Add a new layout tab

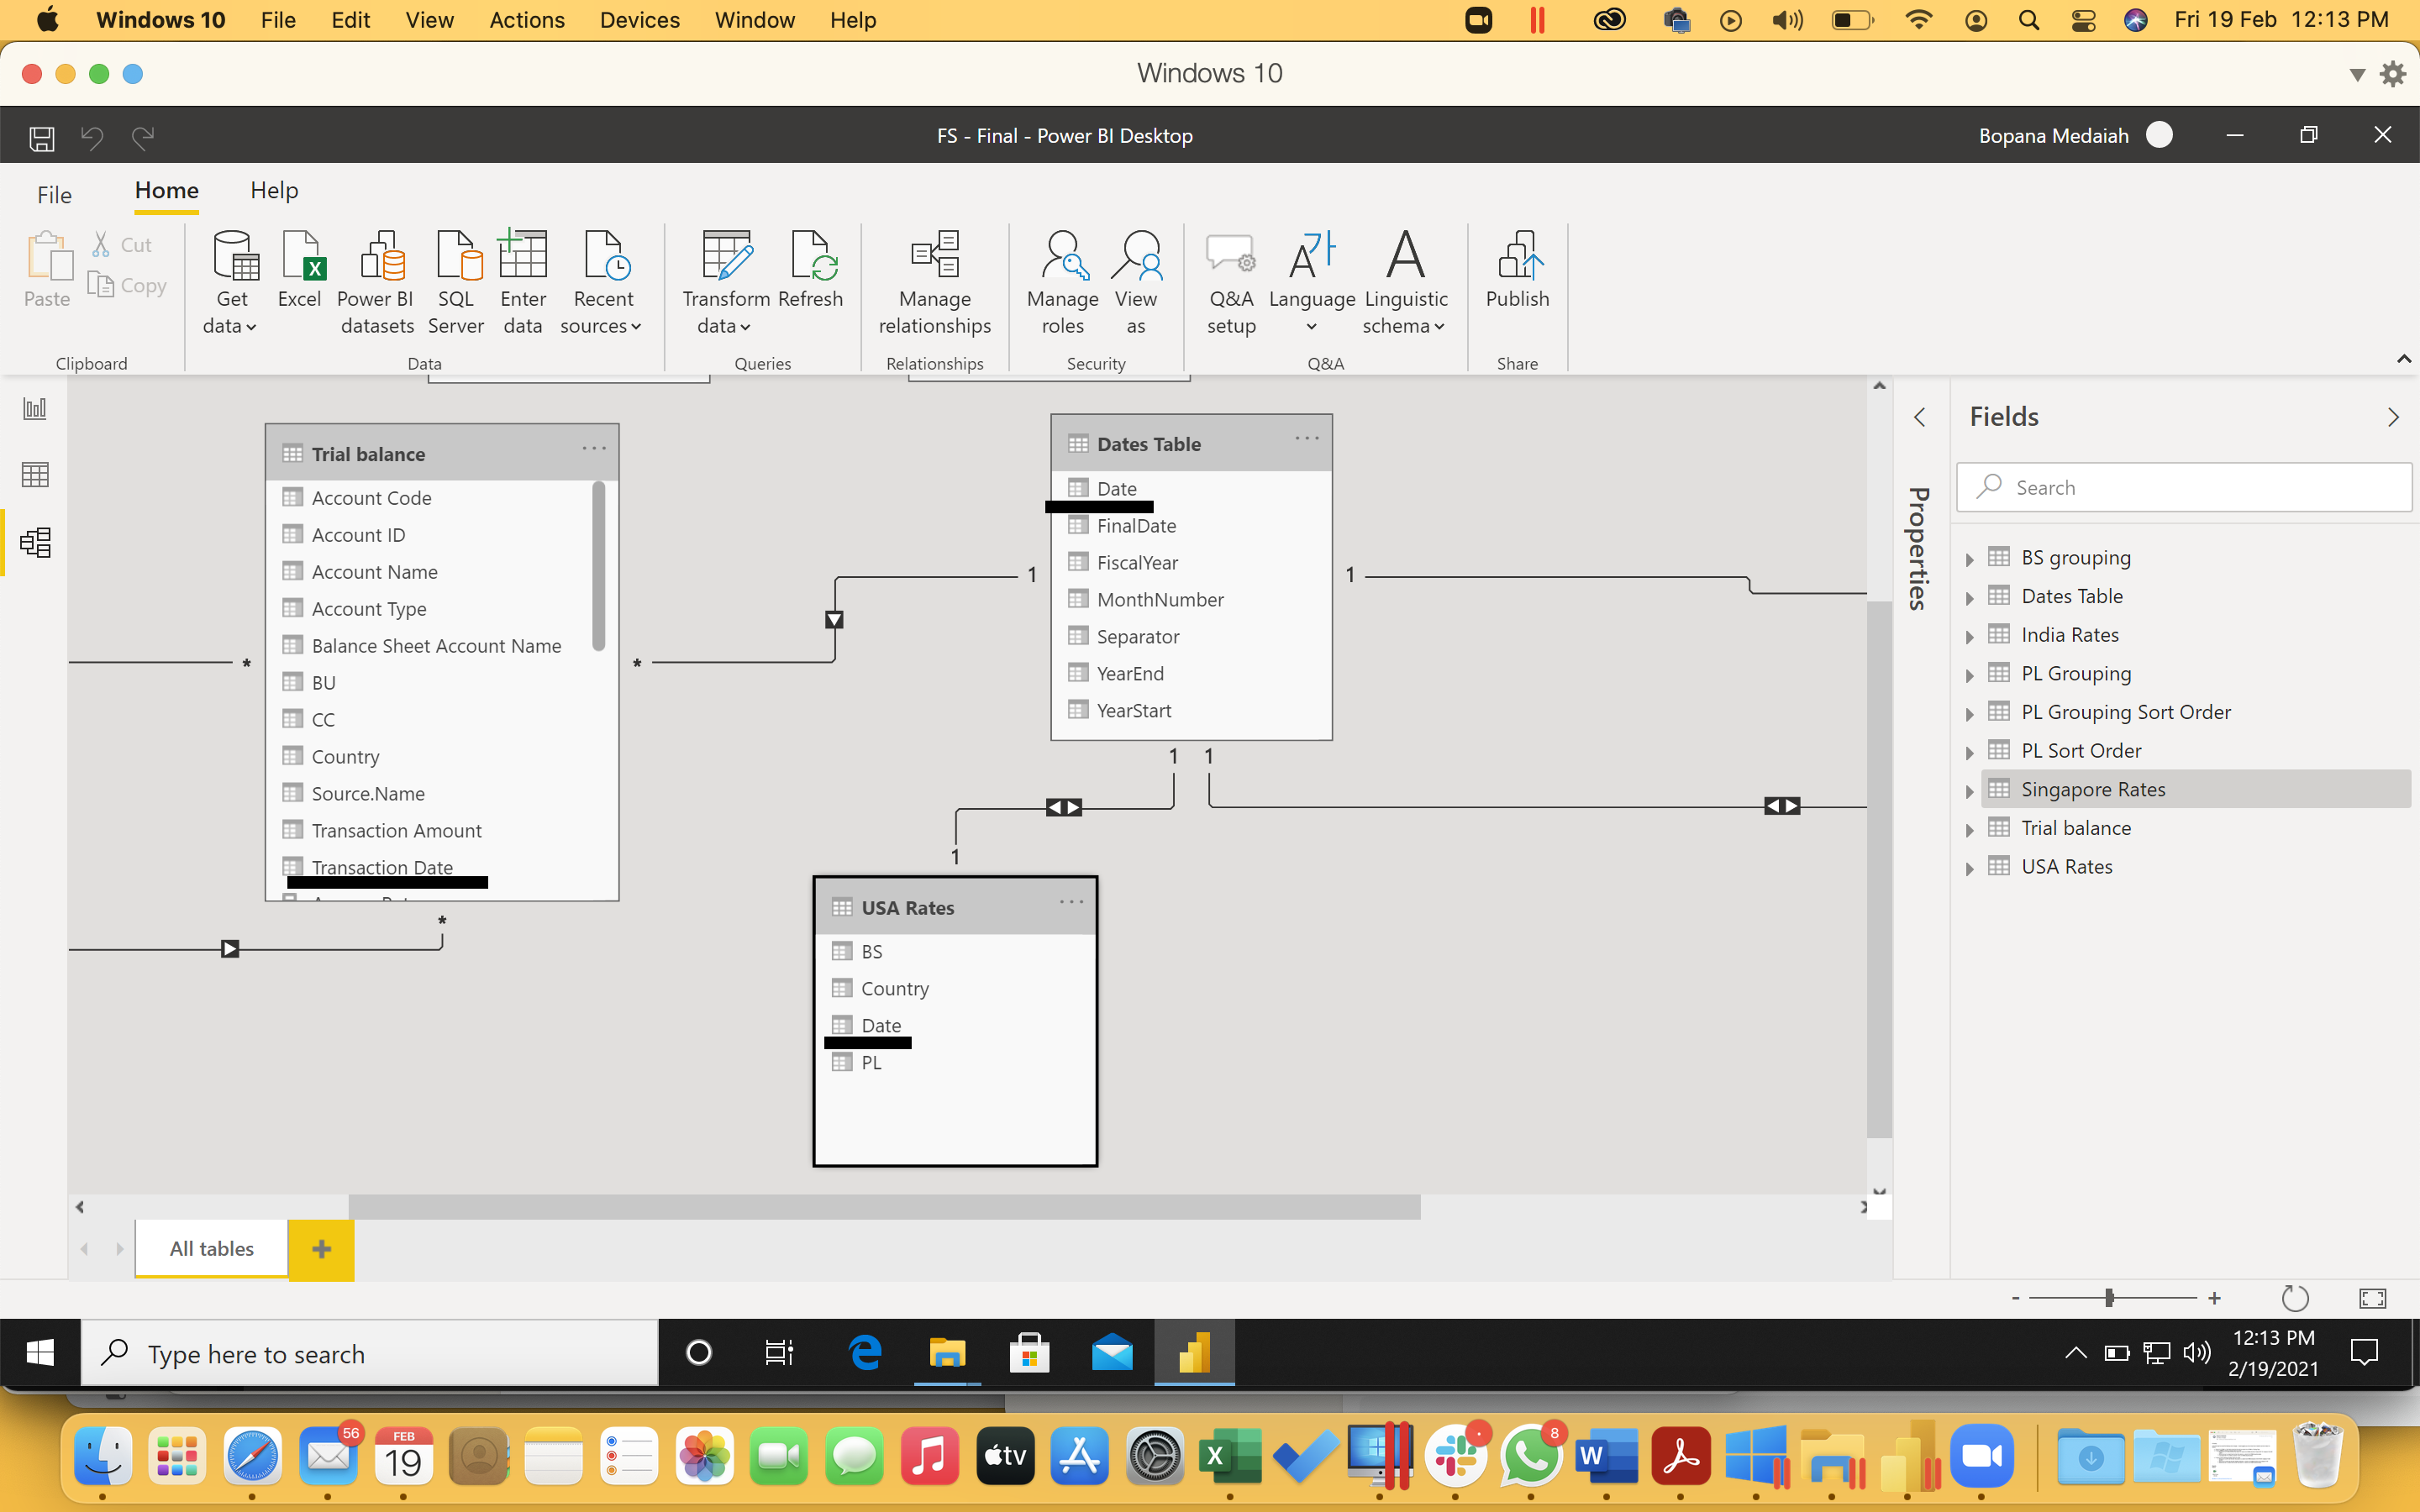pyautogui.click(x=321, y=1249)
